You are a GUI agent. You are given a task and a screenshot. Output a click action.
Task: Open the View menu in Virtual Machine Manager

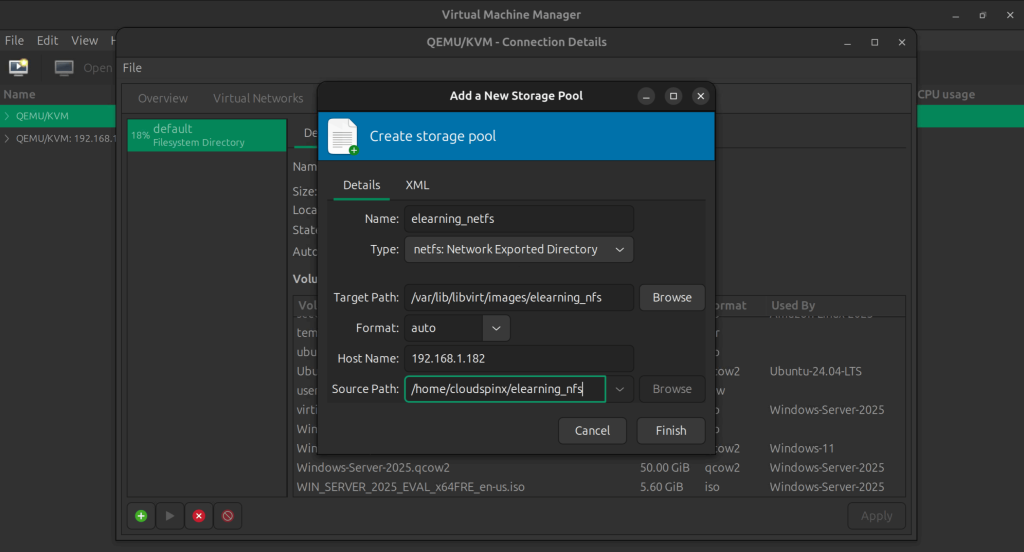point(84,41)
